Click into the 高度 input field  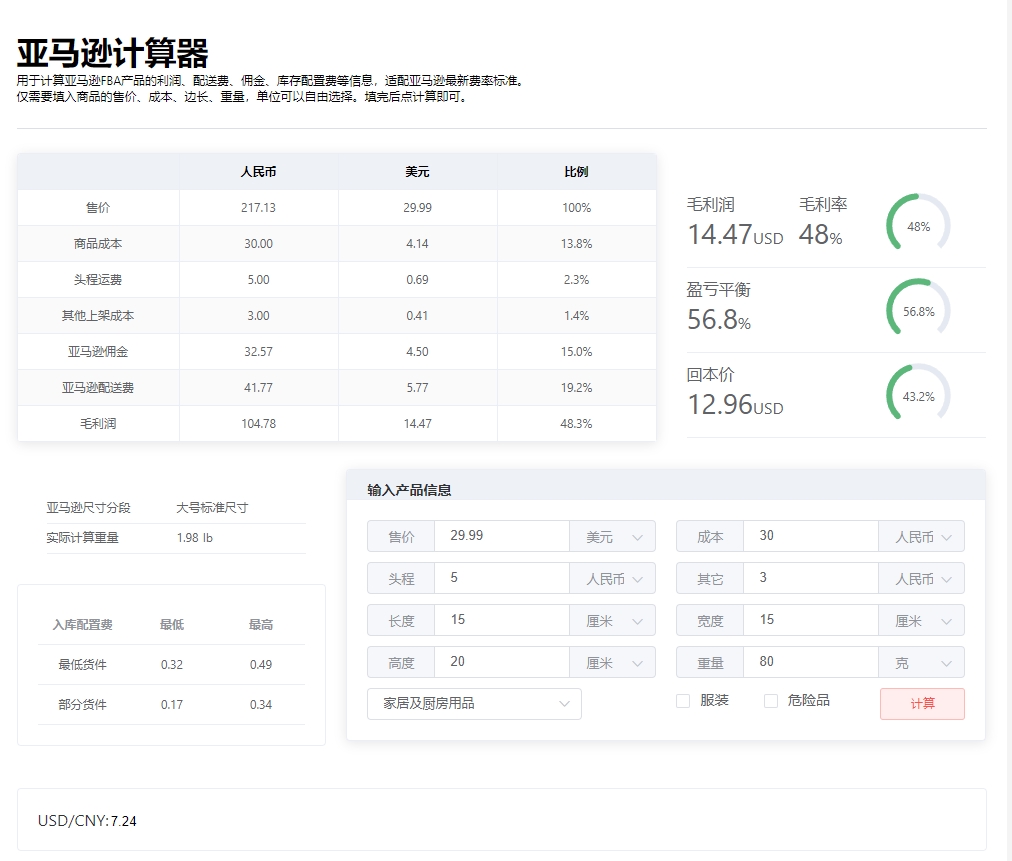502,662
